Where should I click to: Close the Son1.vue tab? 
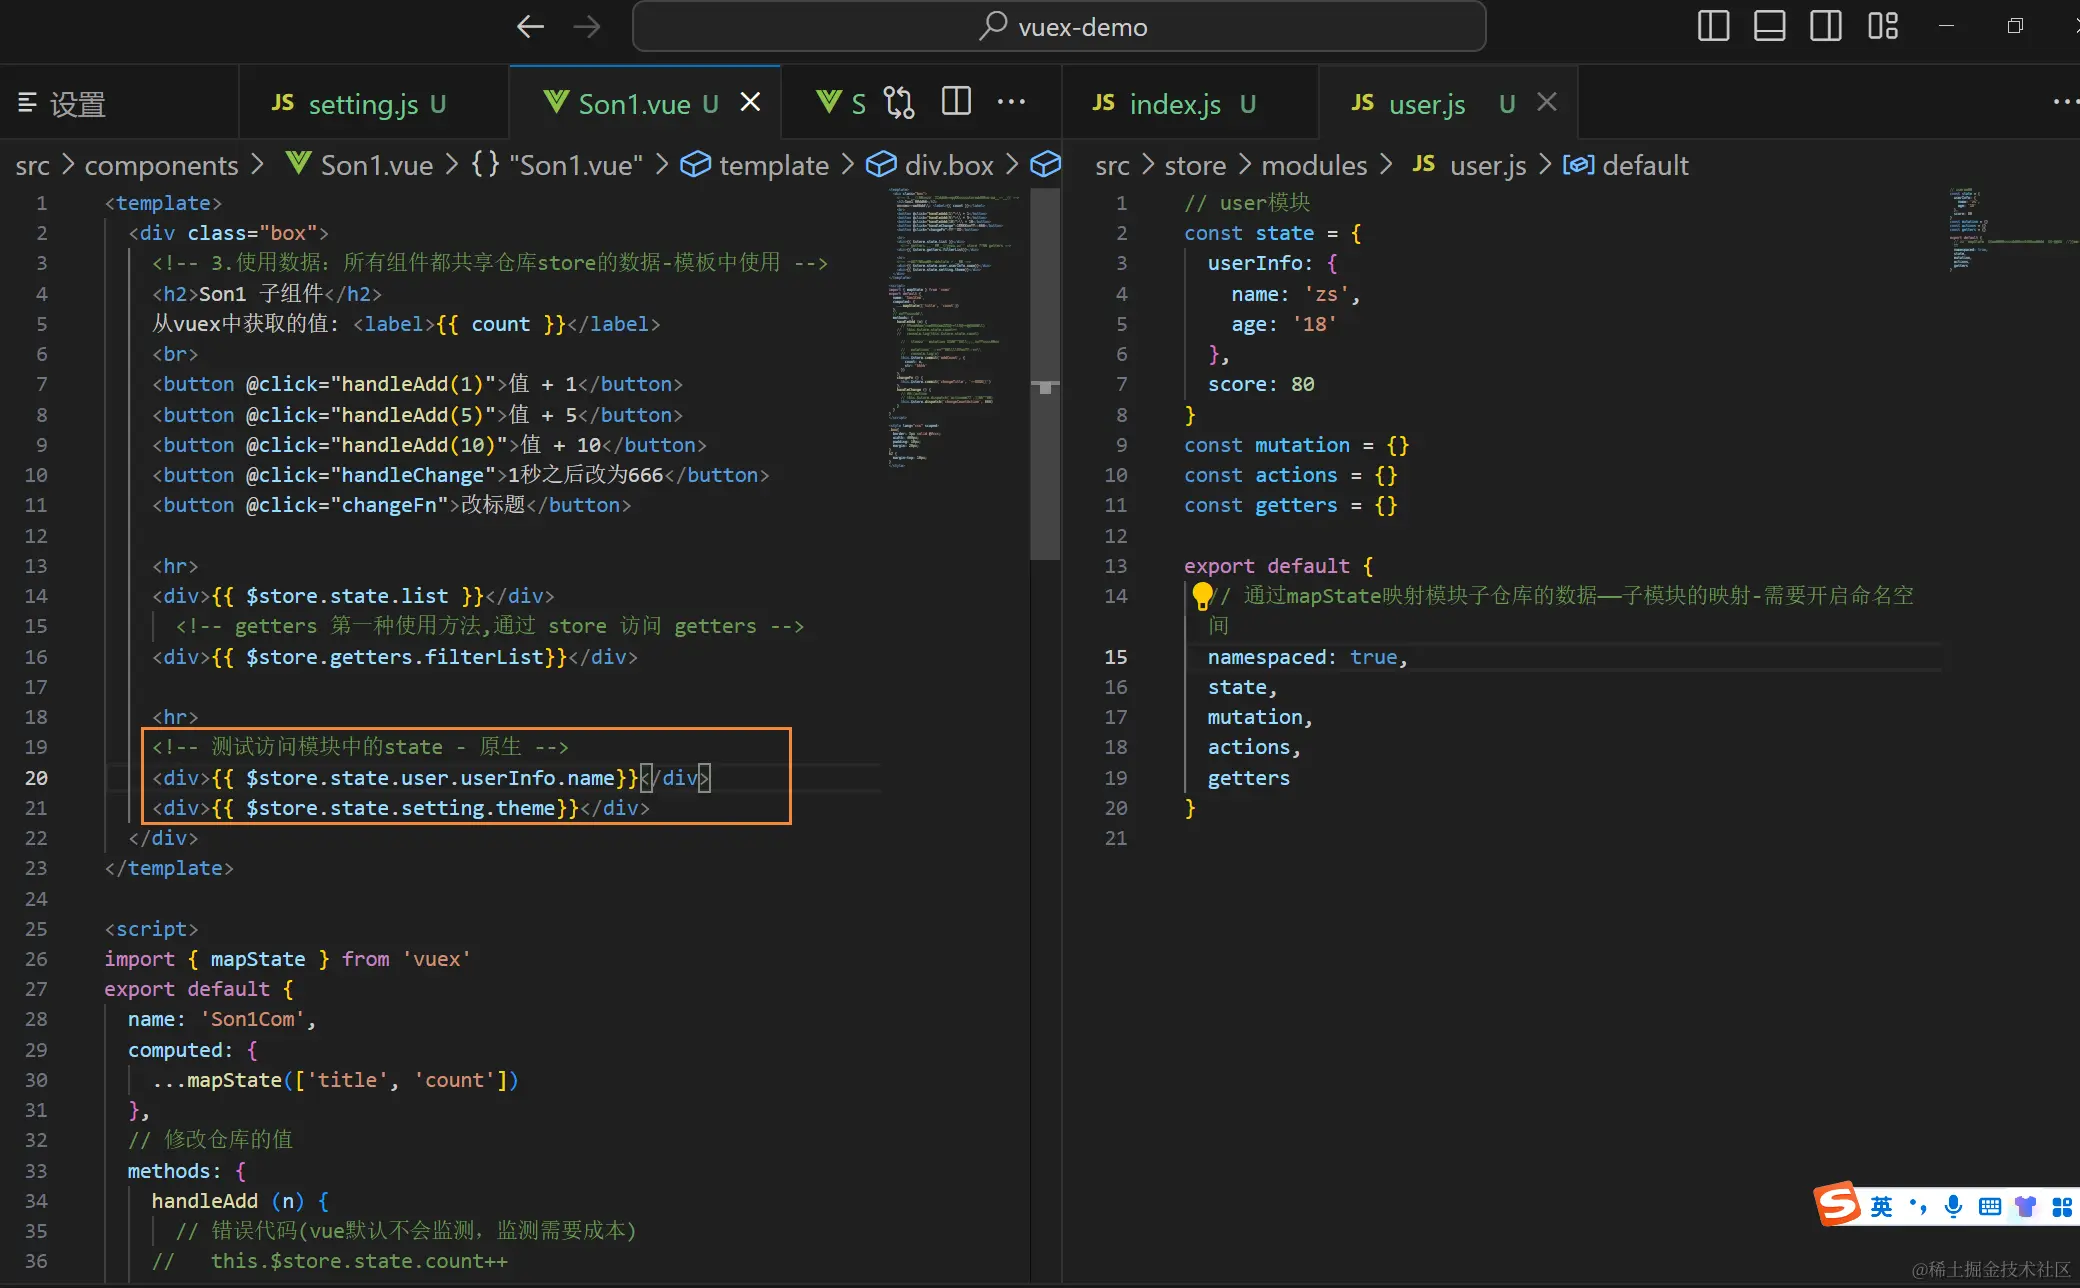point(750,102)
